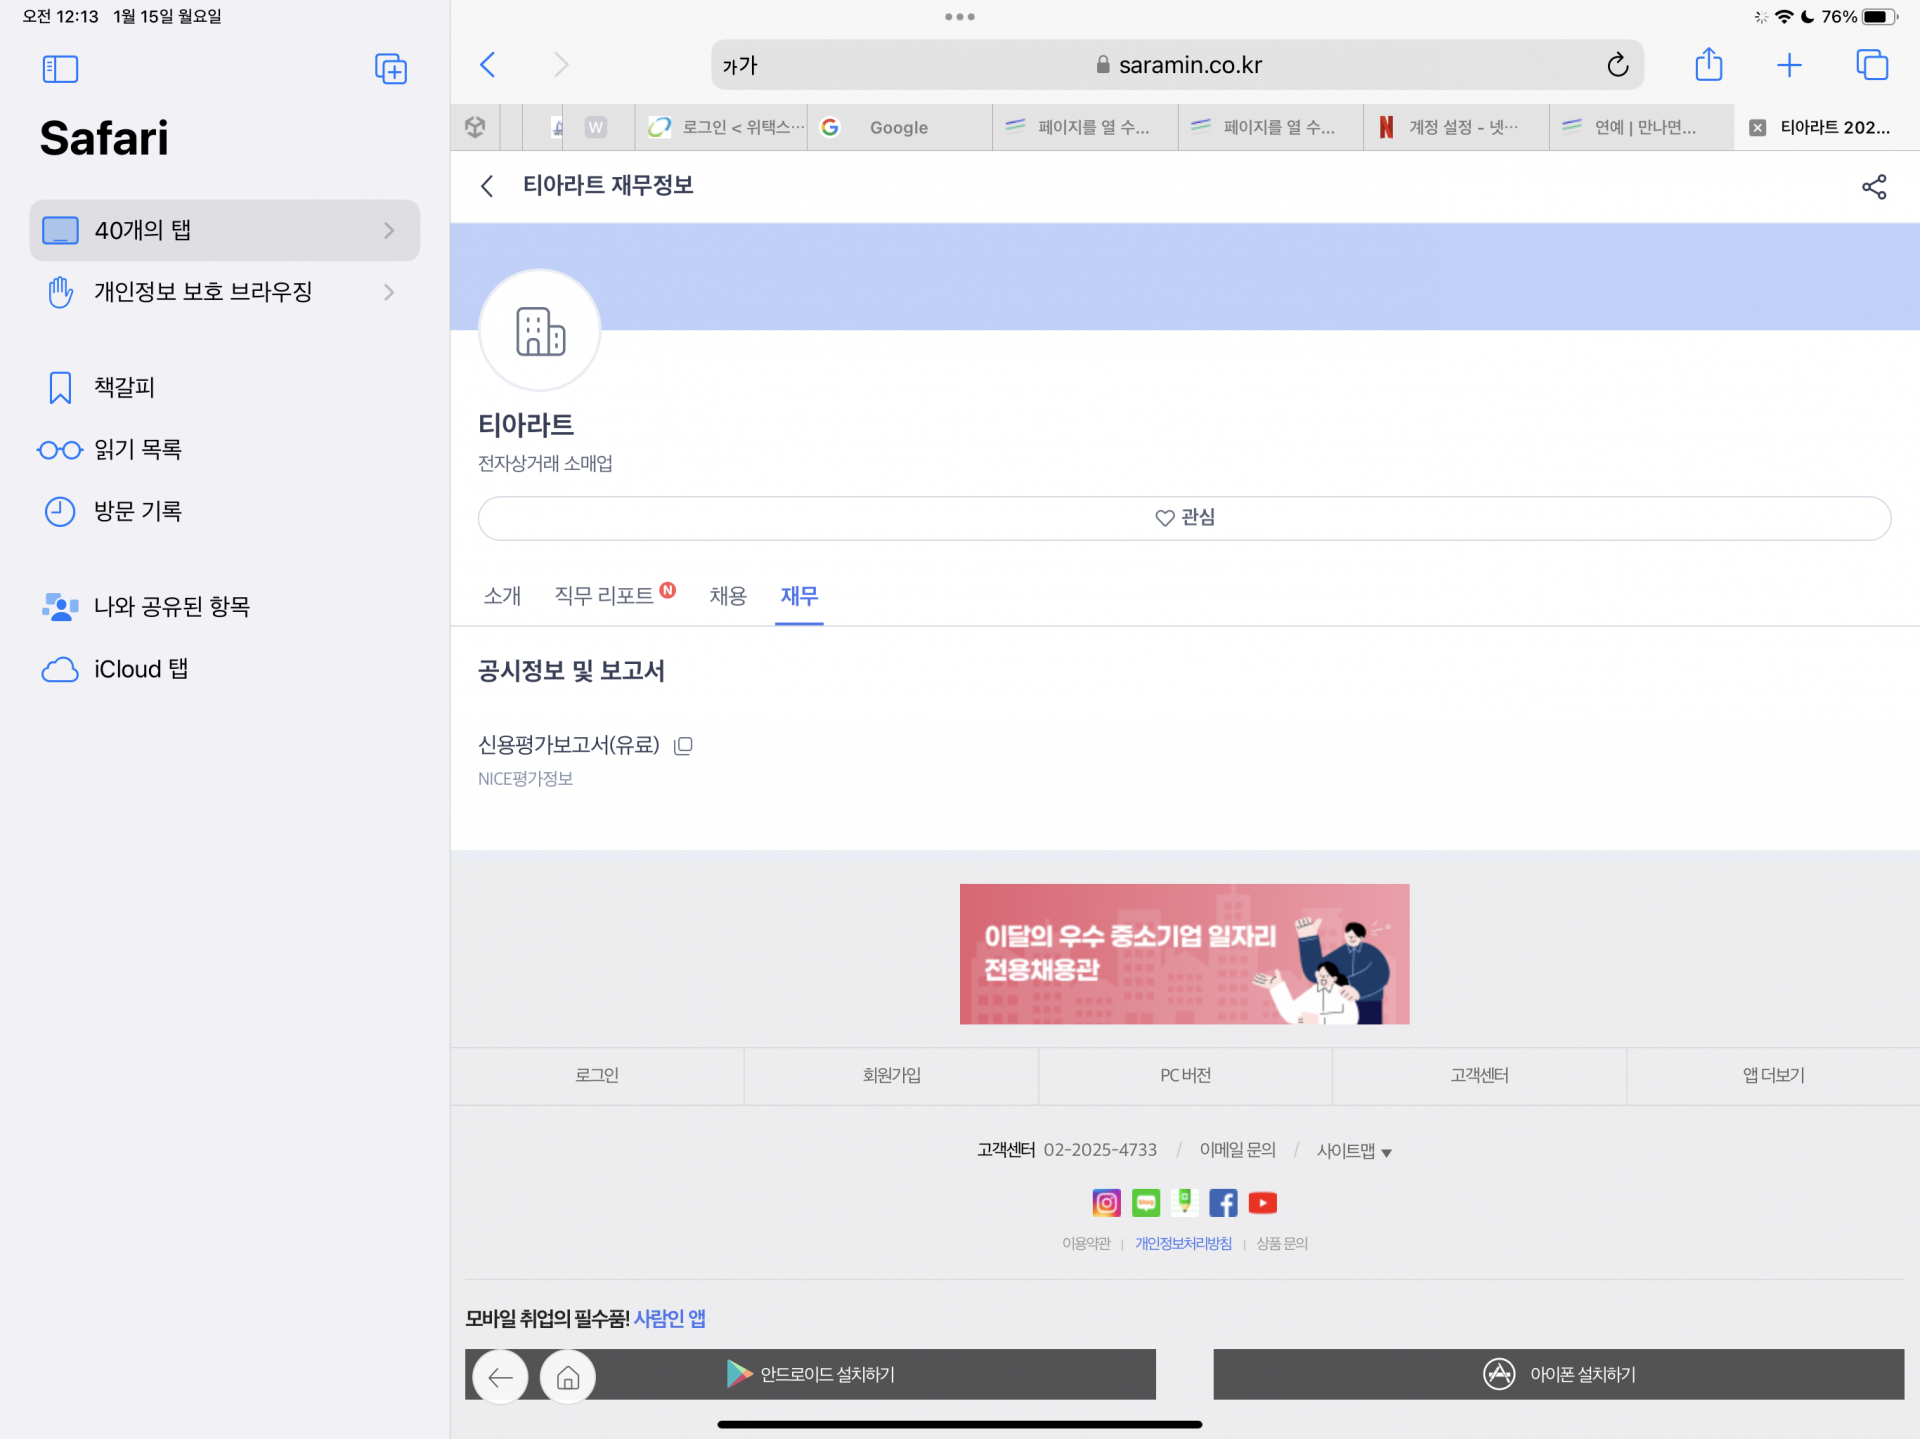The width and height of the screenshot is (1920, 1439).
Task: Tap the new tab group icon
Action: pos(390,69)
